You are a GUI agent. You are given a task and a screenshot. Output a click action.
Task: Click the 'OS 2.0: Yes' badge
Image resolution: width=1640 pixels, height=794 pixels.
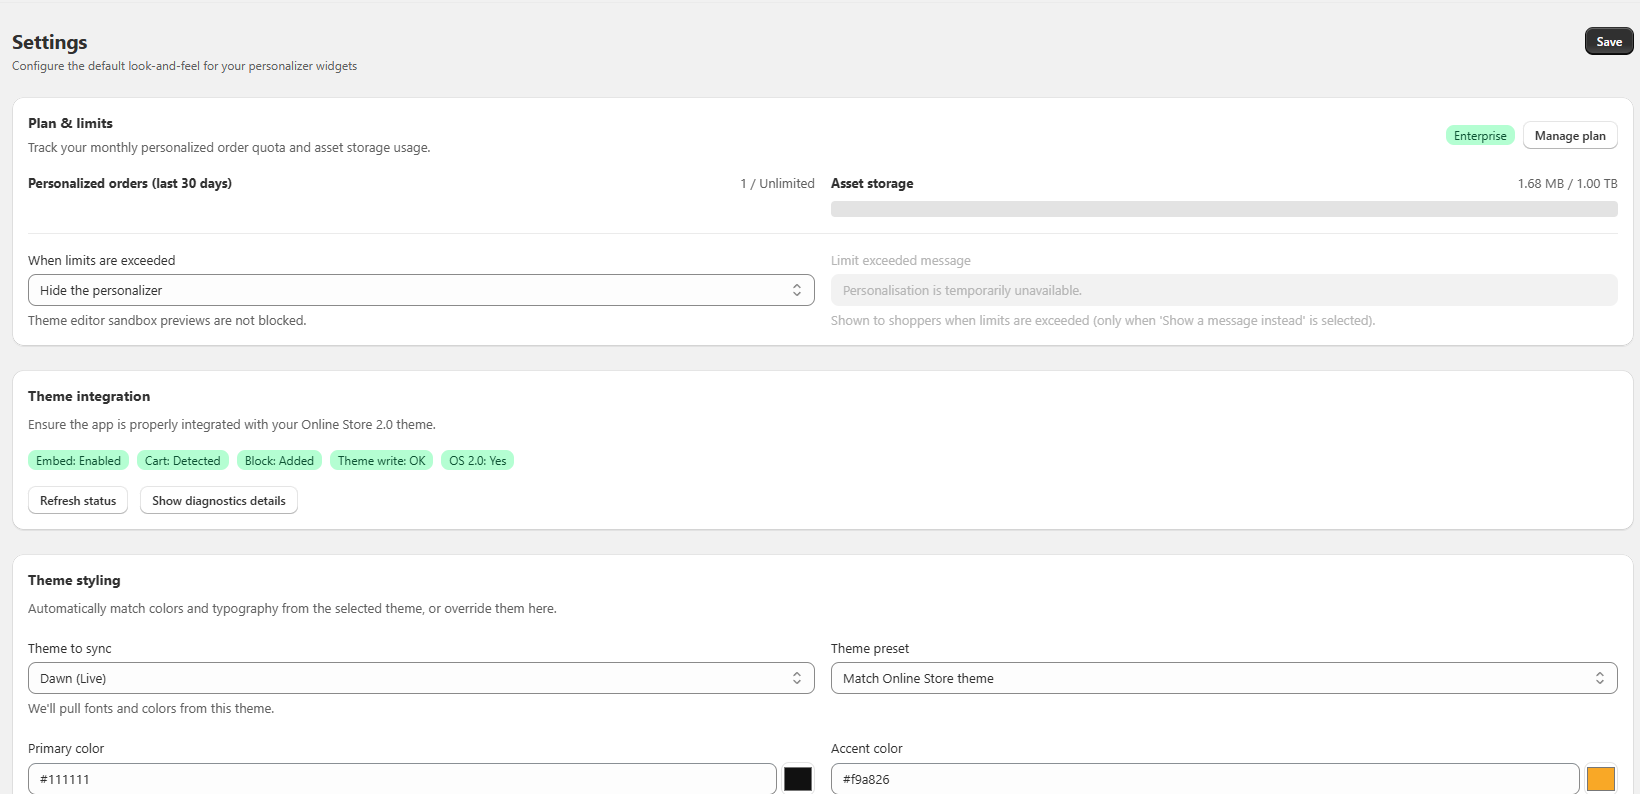(x=477, y=461)
